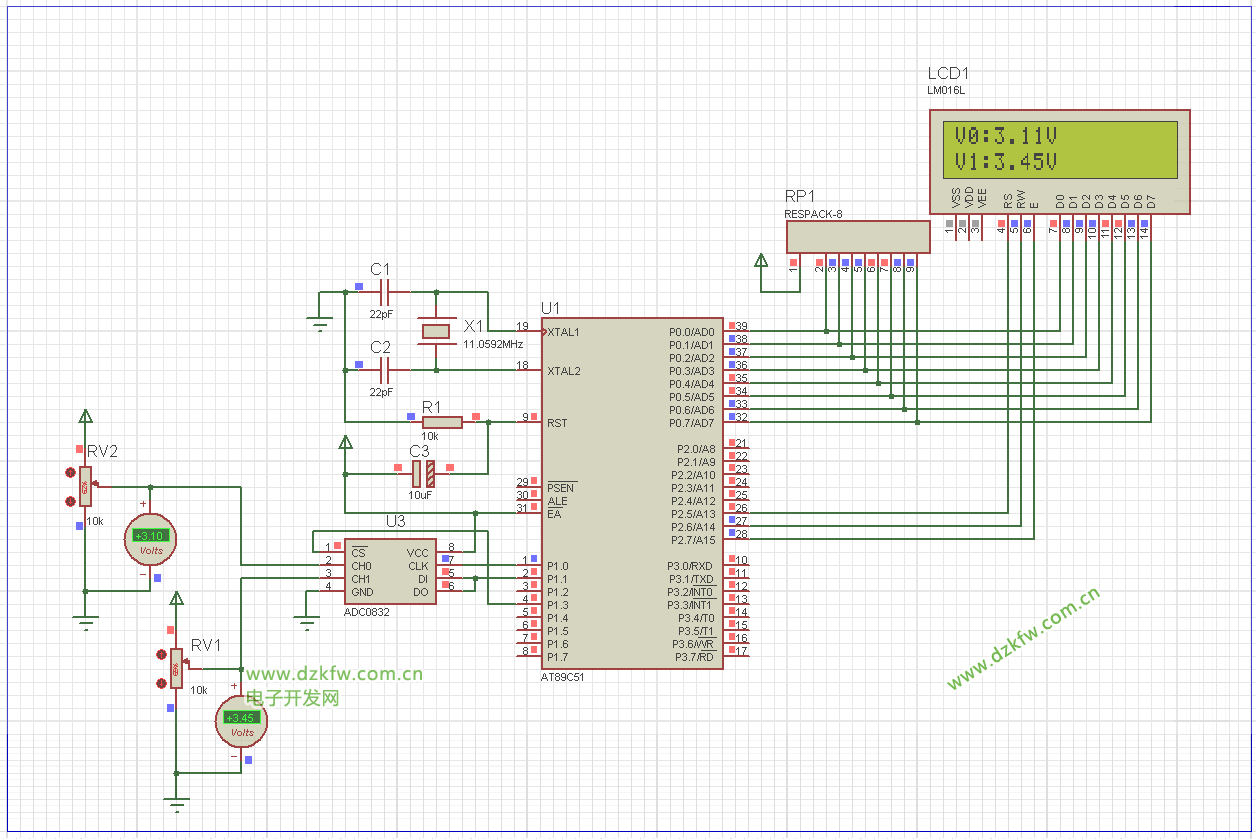This screenshot has height=839, width=1256.
Task: Click the rotated www.dzkfw.com.cn watermark at right
Action: tap(1024, 637)
